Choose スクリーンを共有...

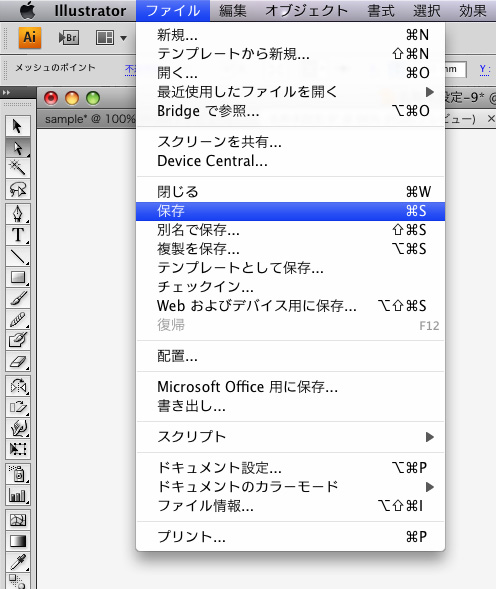pos(290,142)
